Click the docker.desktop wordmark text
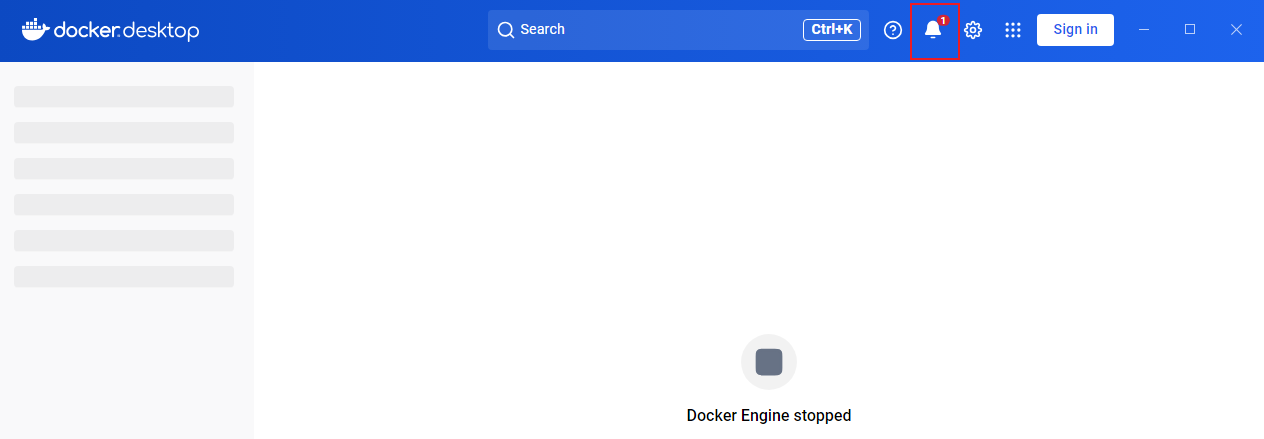Screen dimensions: 1264x439 pos(125,30)
